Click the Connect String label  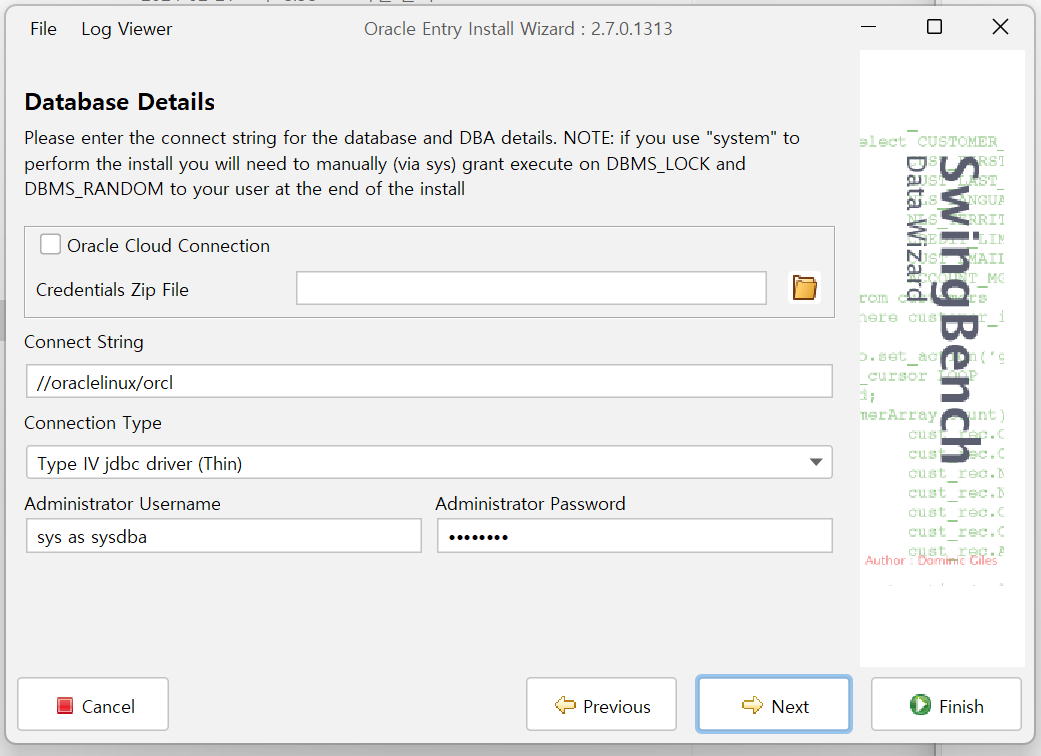pyautogui.click(x=84, y=342)
